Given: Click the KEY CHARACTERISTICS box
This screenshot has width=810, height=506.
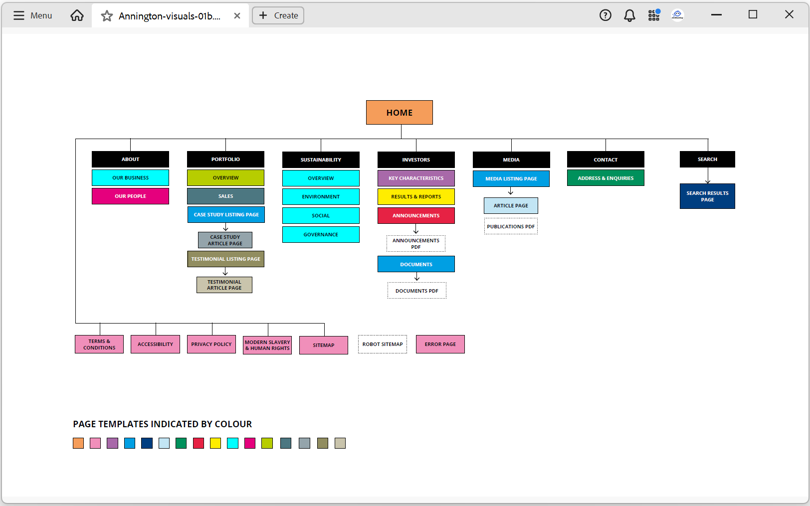Looking at the screenshot, I should tap(416, 178).
